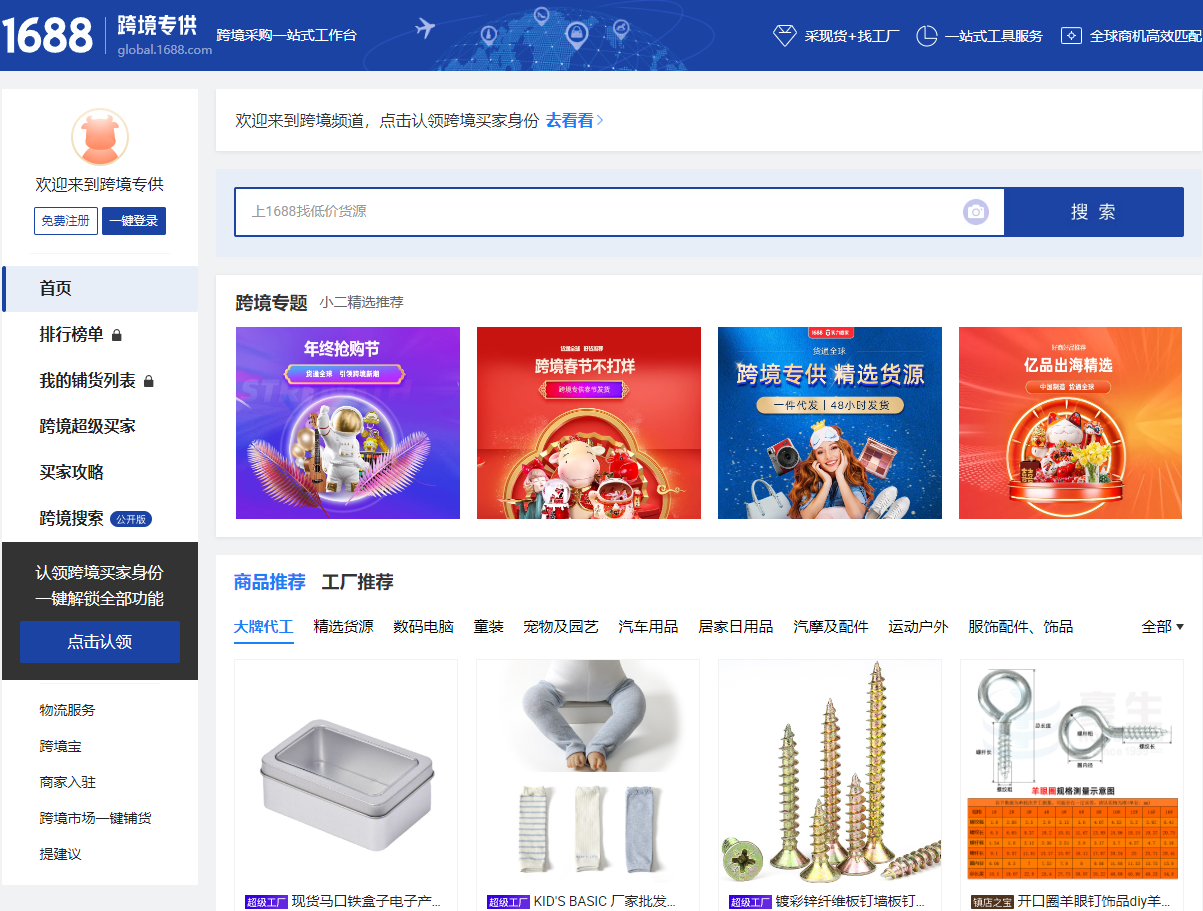1203x911 pixels.
Task: Go to 首页 in the sidebar
Action: (100, 289)
